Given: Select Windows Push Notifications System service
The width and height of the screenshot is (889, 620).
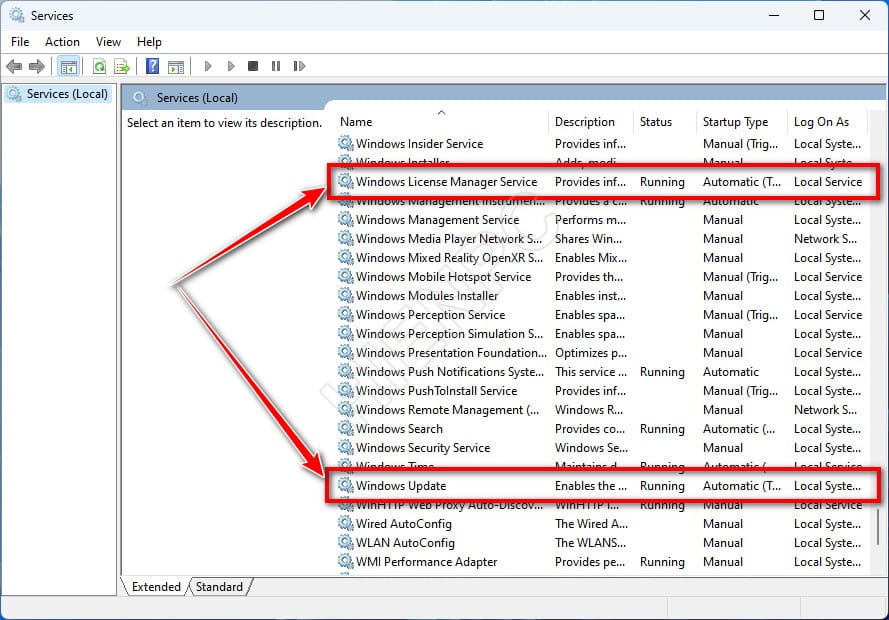Looking at the screenshot, I should tap(601, 372).
